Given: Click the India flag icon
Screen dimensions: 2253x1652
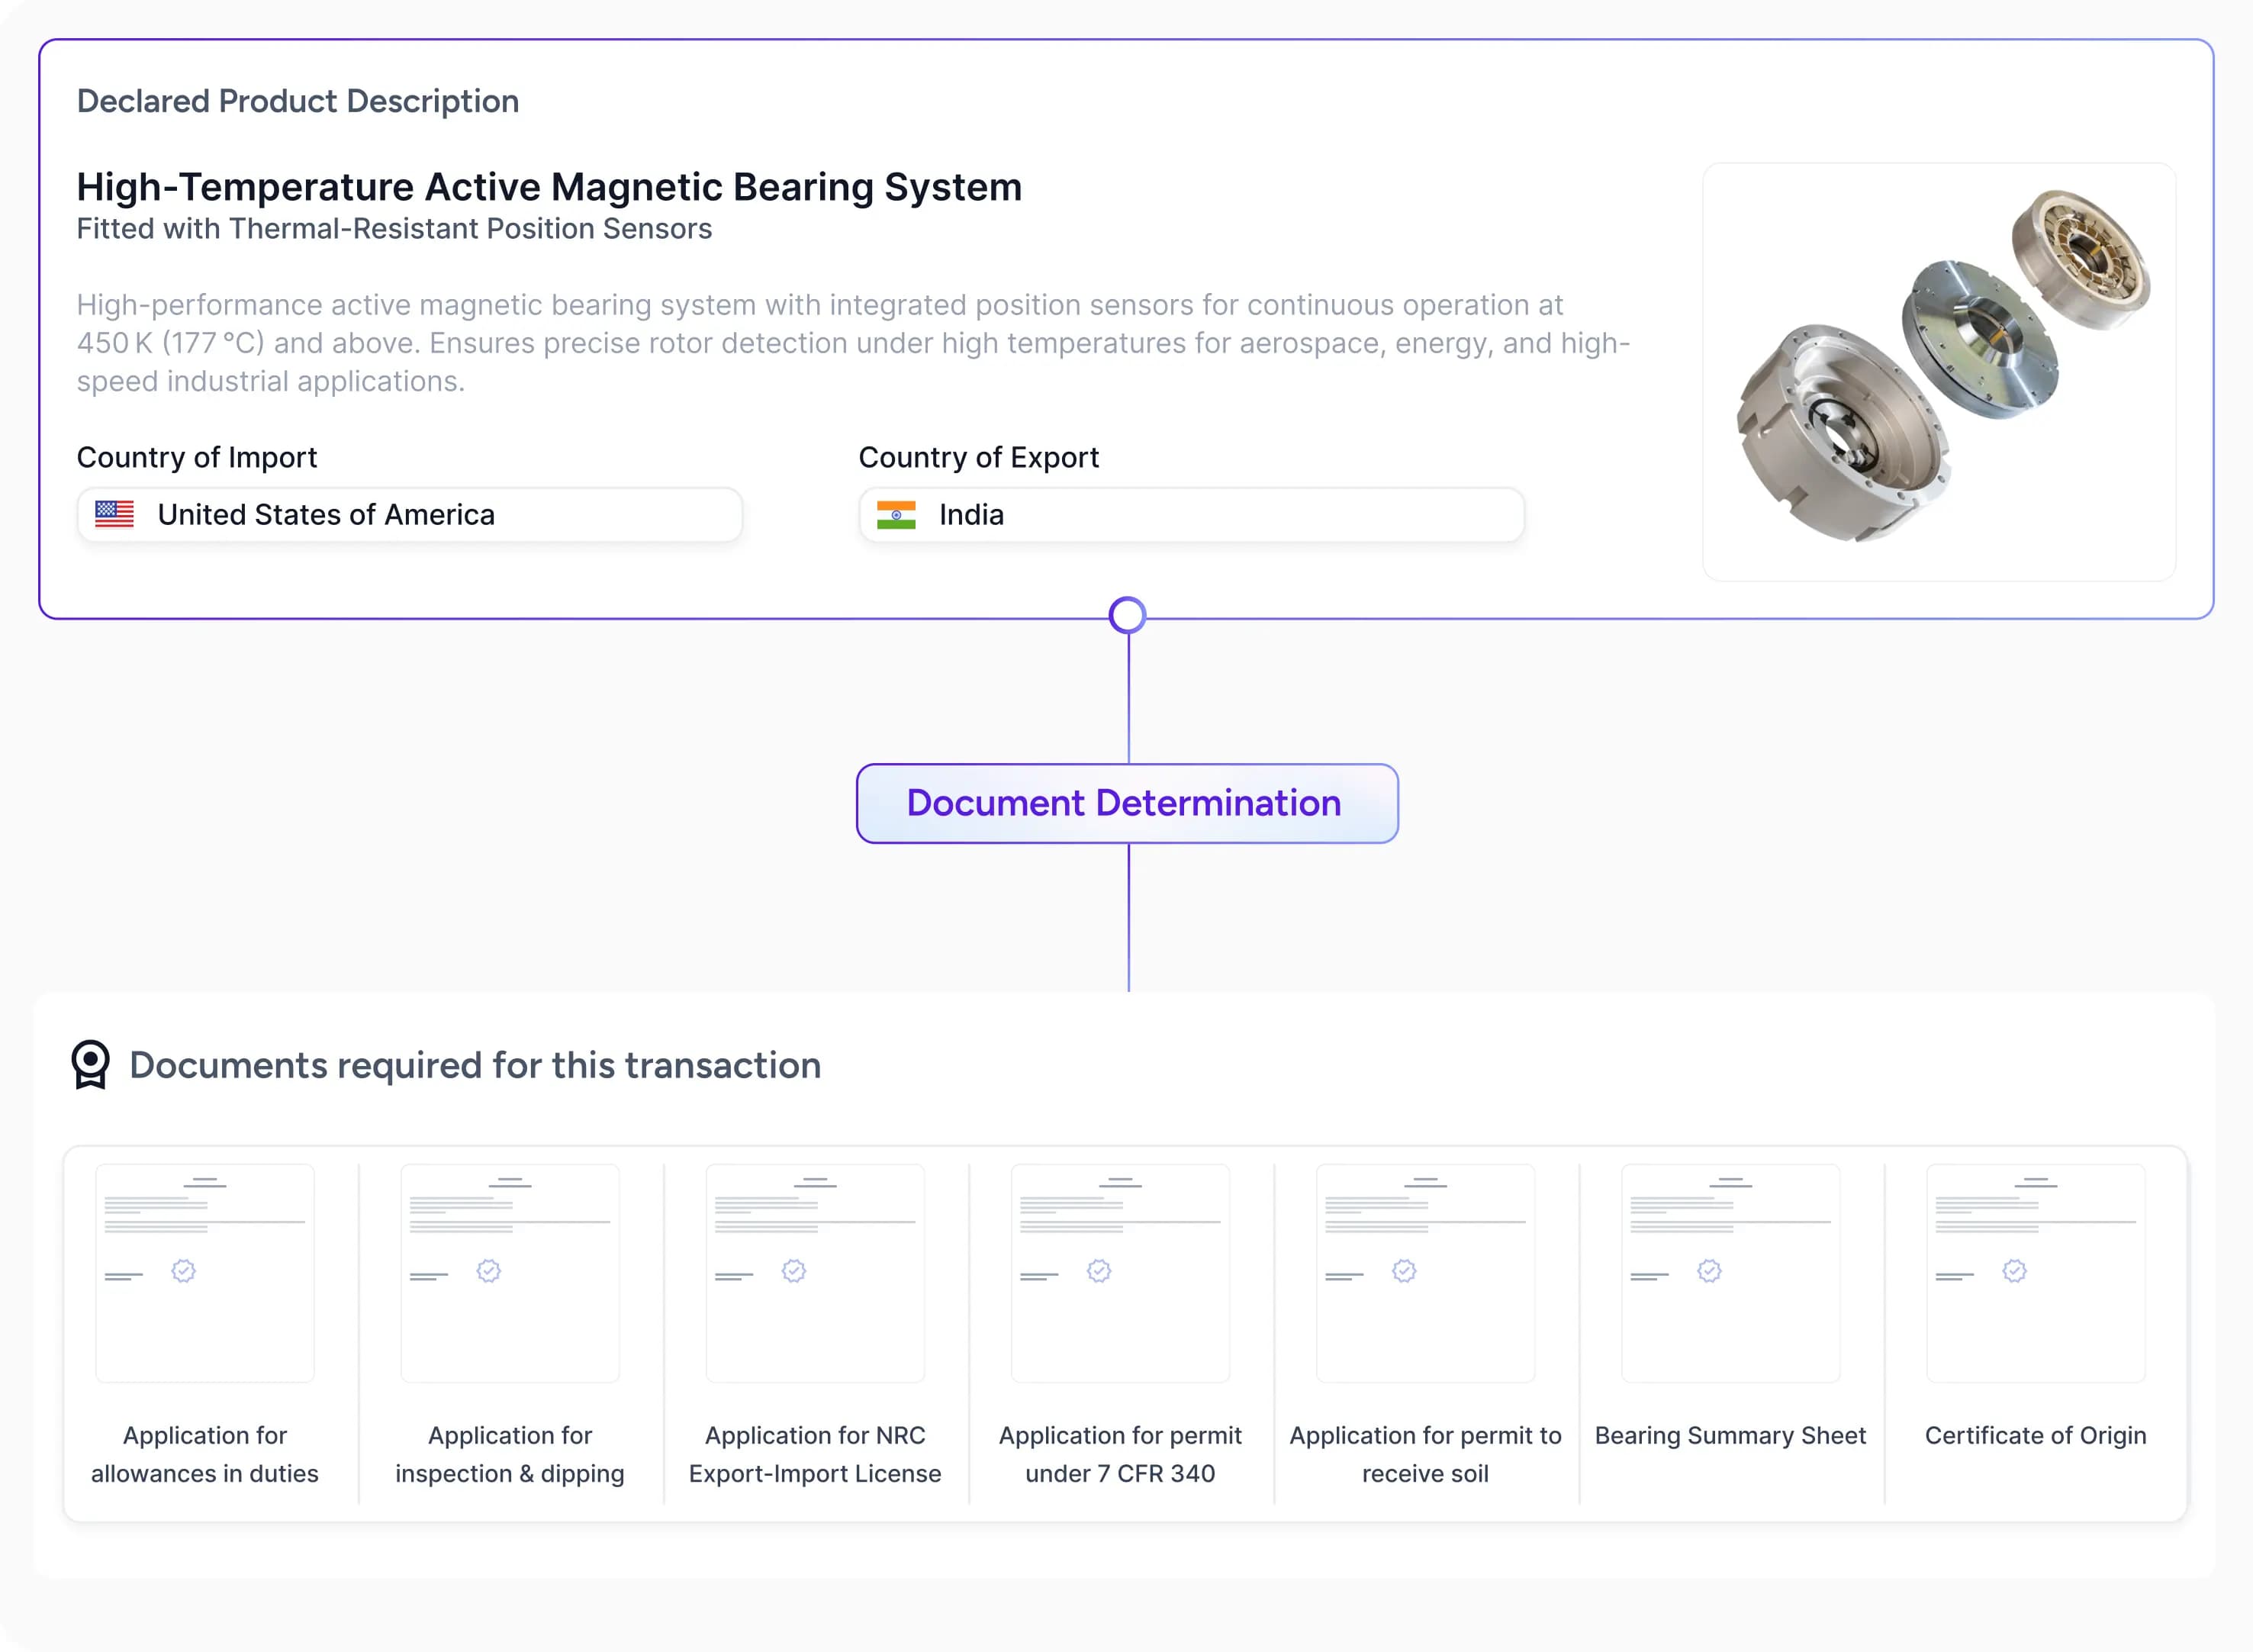Looking at the screenshot, I should click(x=896, y=514).
